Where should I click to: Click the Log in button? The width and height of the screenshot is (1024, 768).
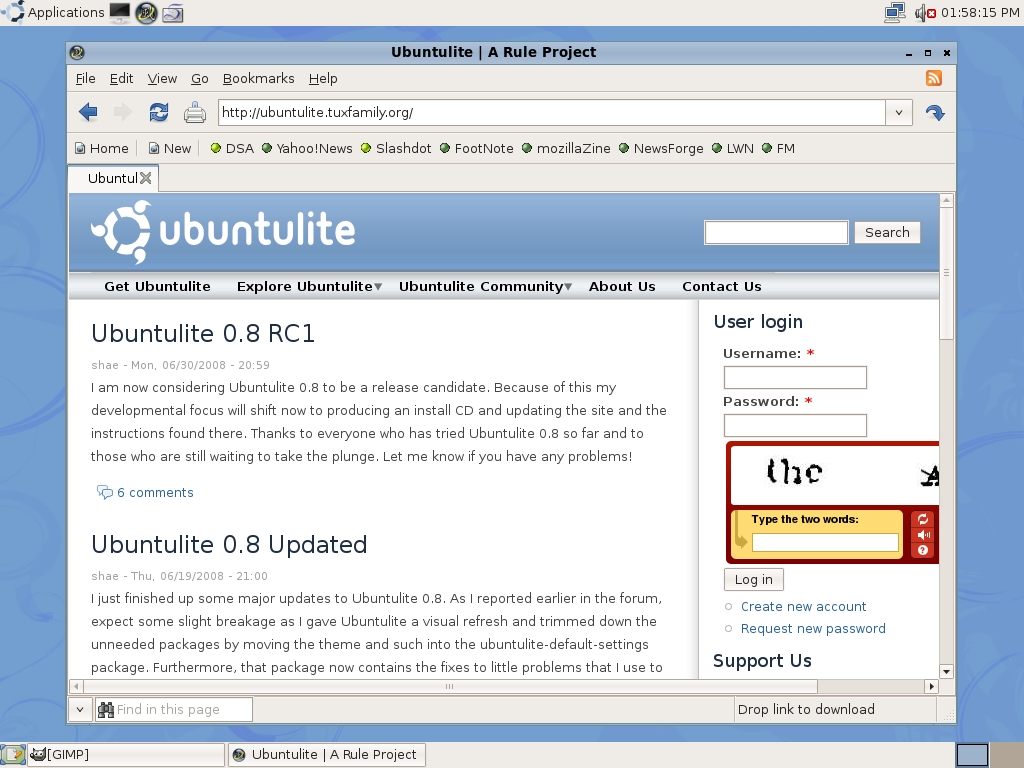754,579
